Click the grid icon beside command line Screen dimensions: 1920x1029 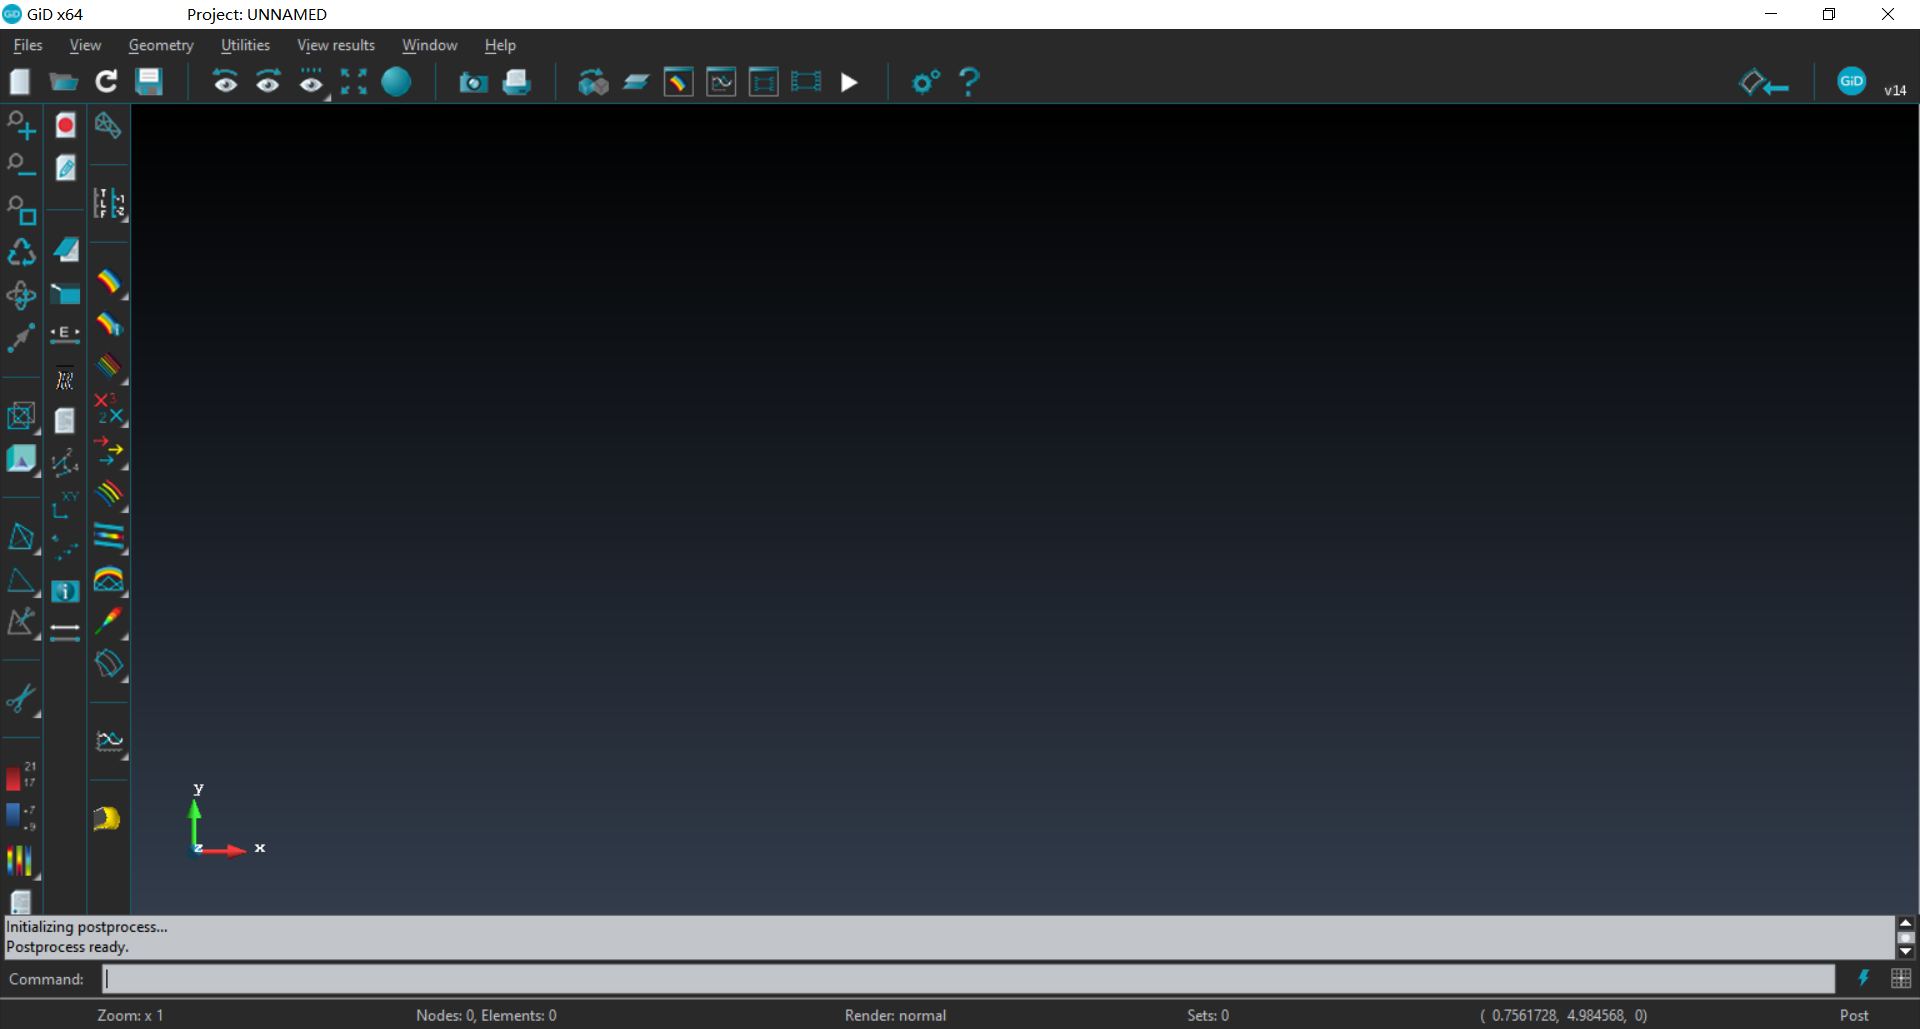pyautogui.click(x=1902, y=979)
